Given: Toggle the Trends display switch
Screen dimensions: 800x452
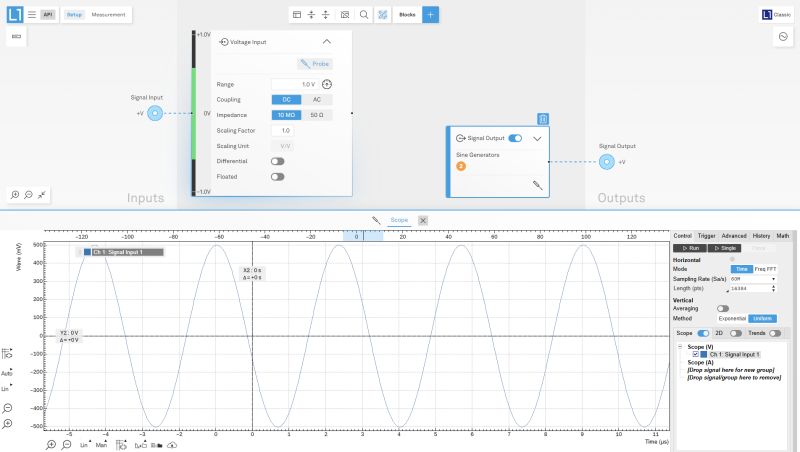Looking at the screenshot, I should 775,333.
